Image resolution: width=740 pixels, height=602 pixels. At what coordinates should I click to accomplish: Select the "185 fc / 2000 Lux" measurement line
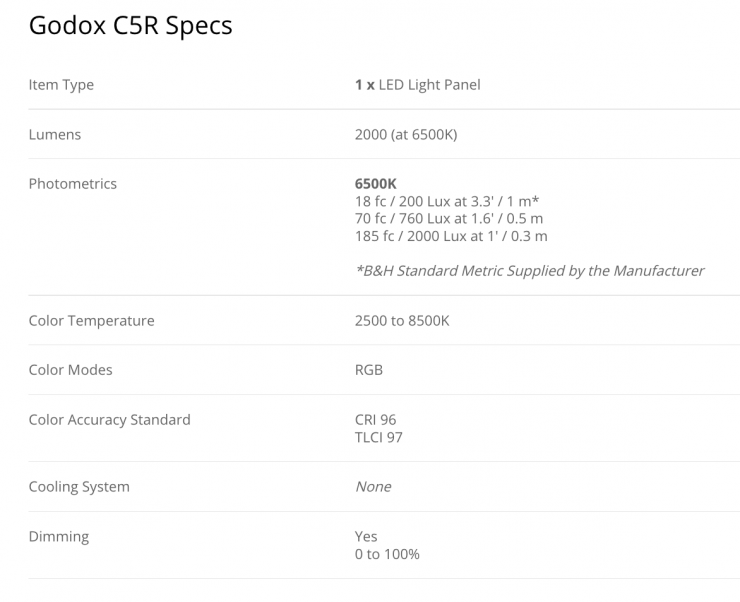click(451, 236)
